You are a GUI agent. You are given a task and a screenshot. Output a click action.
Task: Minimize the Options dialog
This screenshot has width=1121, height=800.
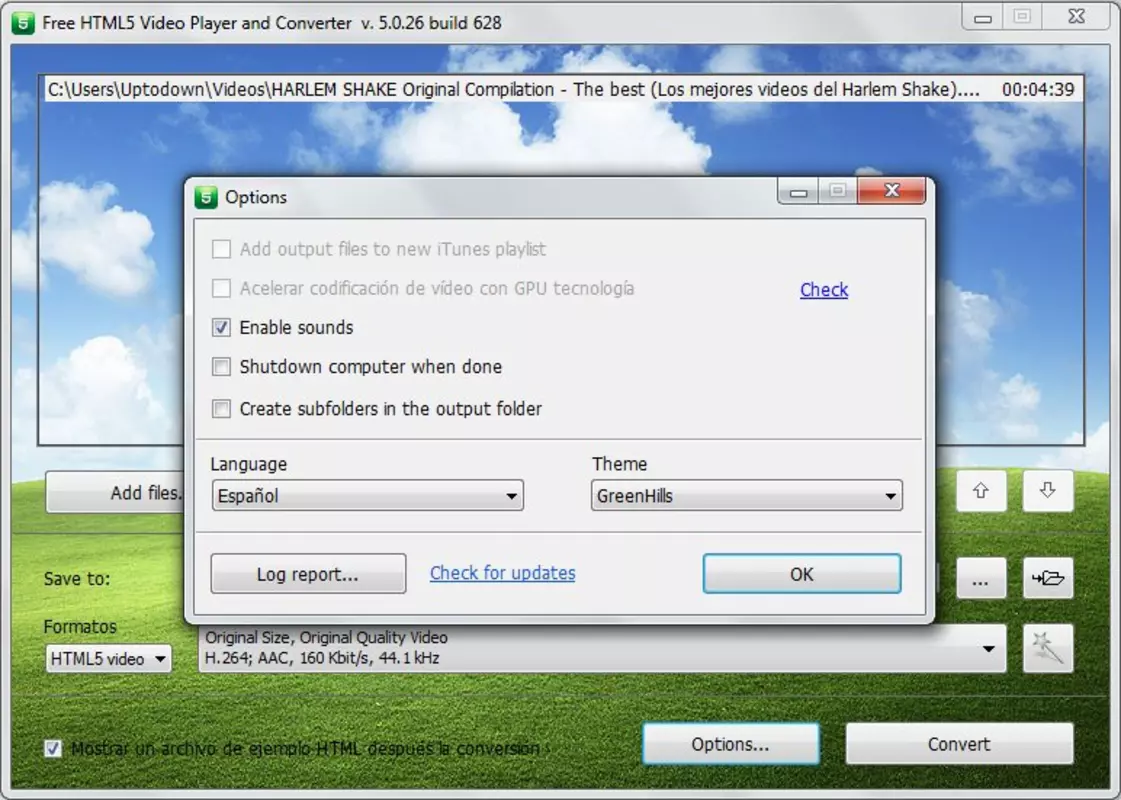[799, 192]
